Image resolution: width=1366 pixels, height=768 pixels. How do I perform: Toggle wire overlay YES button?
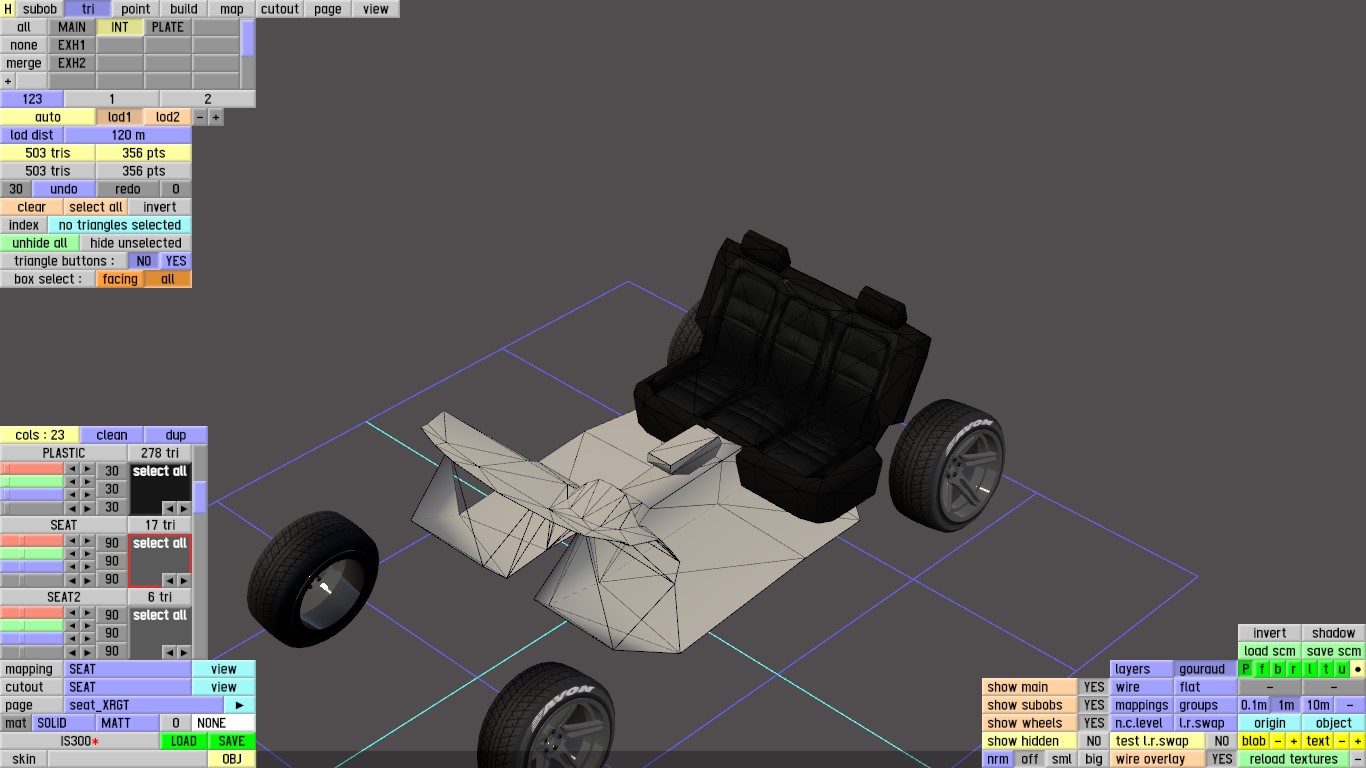tap(1221, 759)
